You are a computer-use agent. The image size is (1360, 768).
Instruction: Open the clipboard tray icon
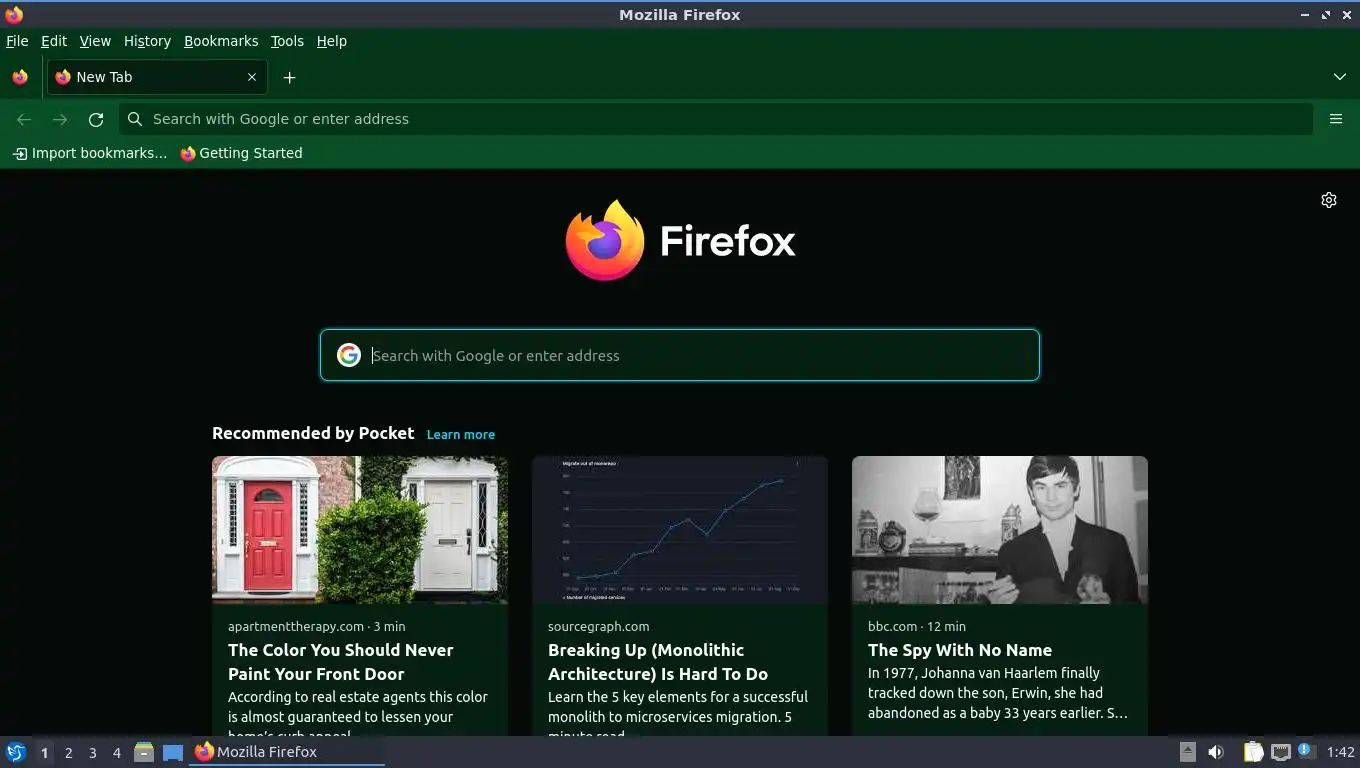(x=1253, y=752)
